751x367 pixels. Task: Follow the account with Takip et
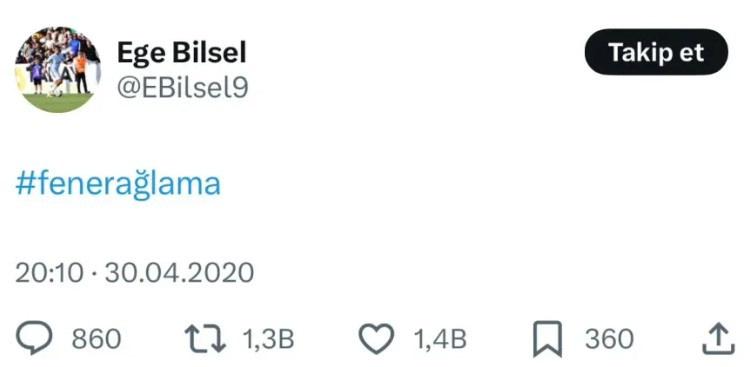(656, 52)
